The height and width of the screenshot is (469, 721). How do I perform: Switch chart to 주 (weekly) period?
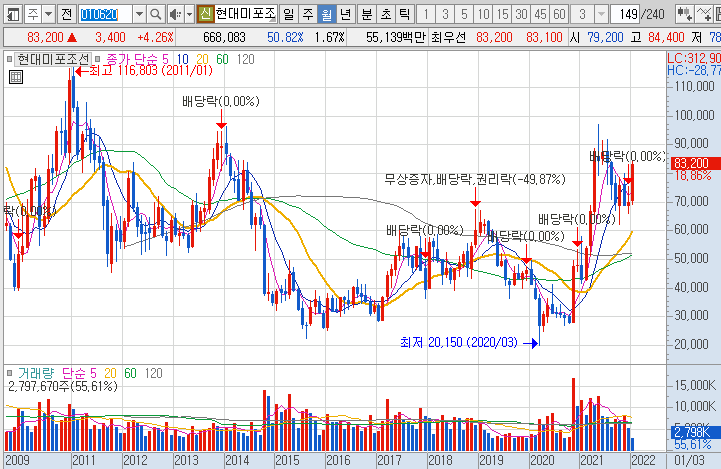pos(308,14)
